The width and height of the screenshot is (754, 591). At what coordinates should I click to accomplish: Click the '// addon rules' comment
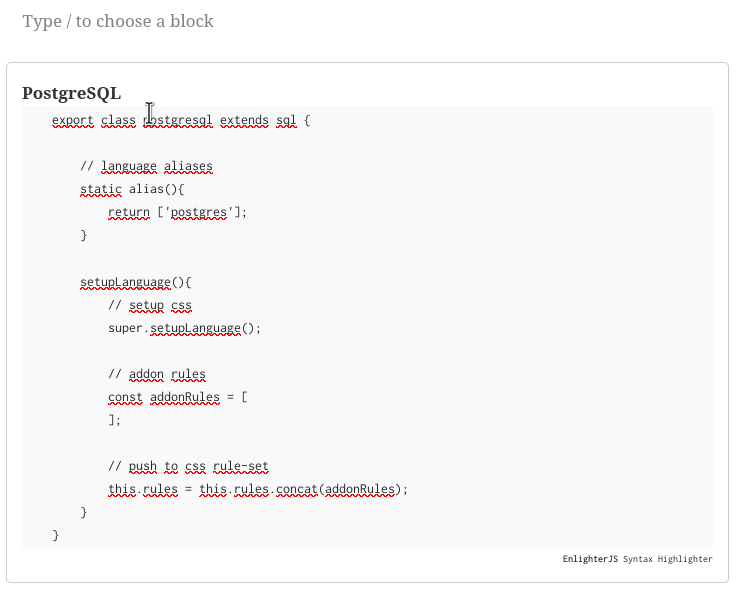click(157, 375)
